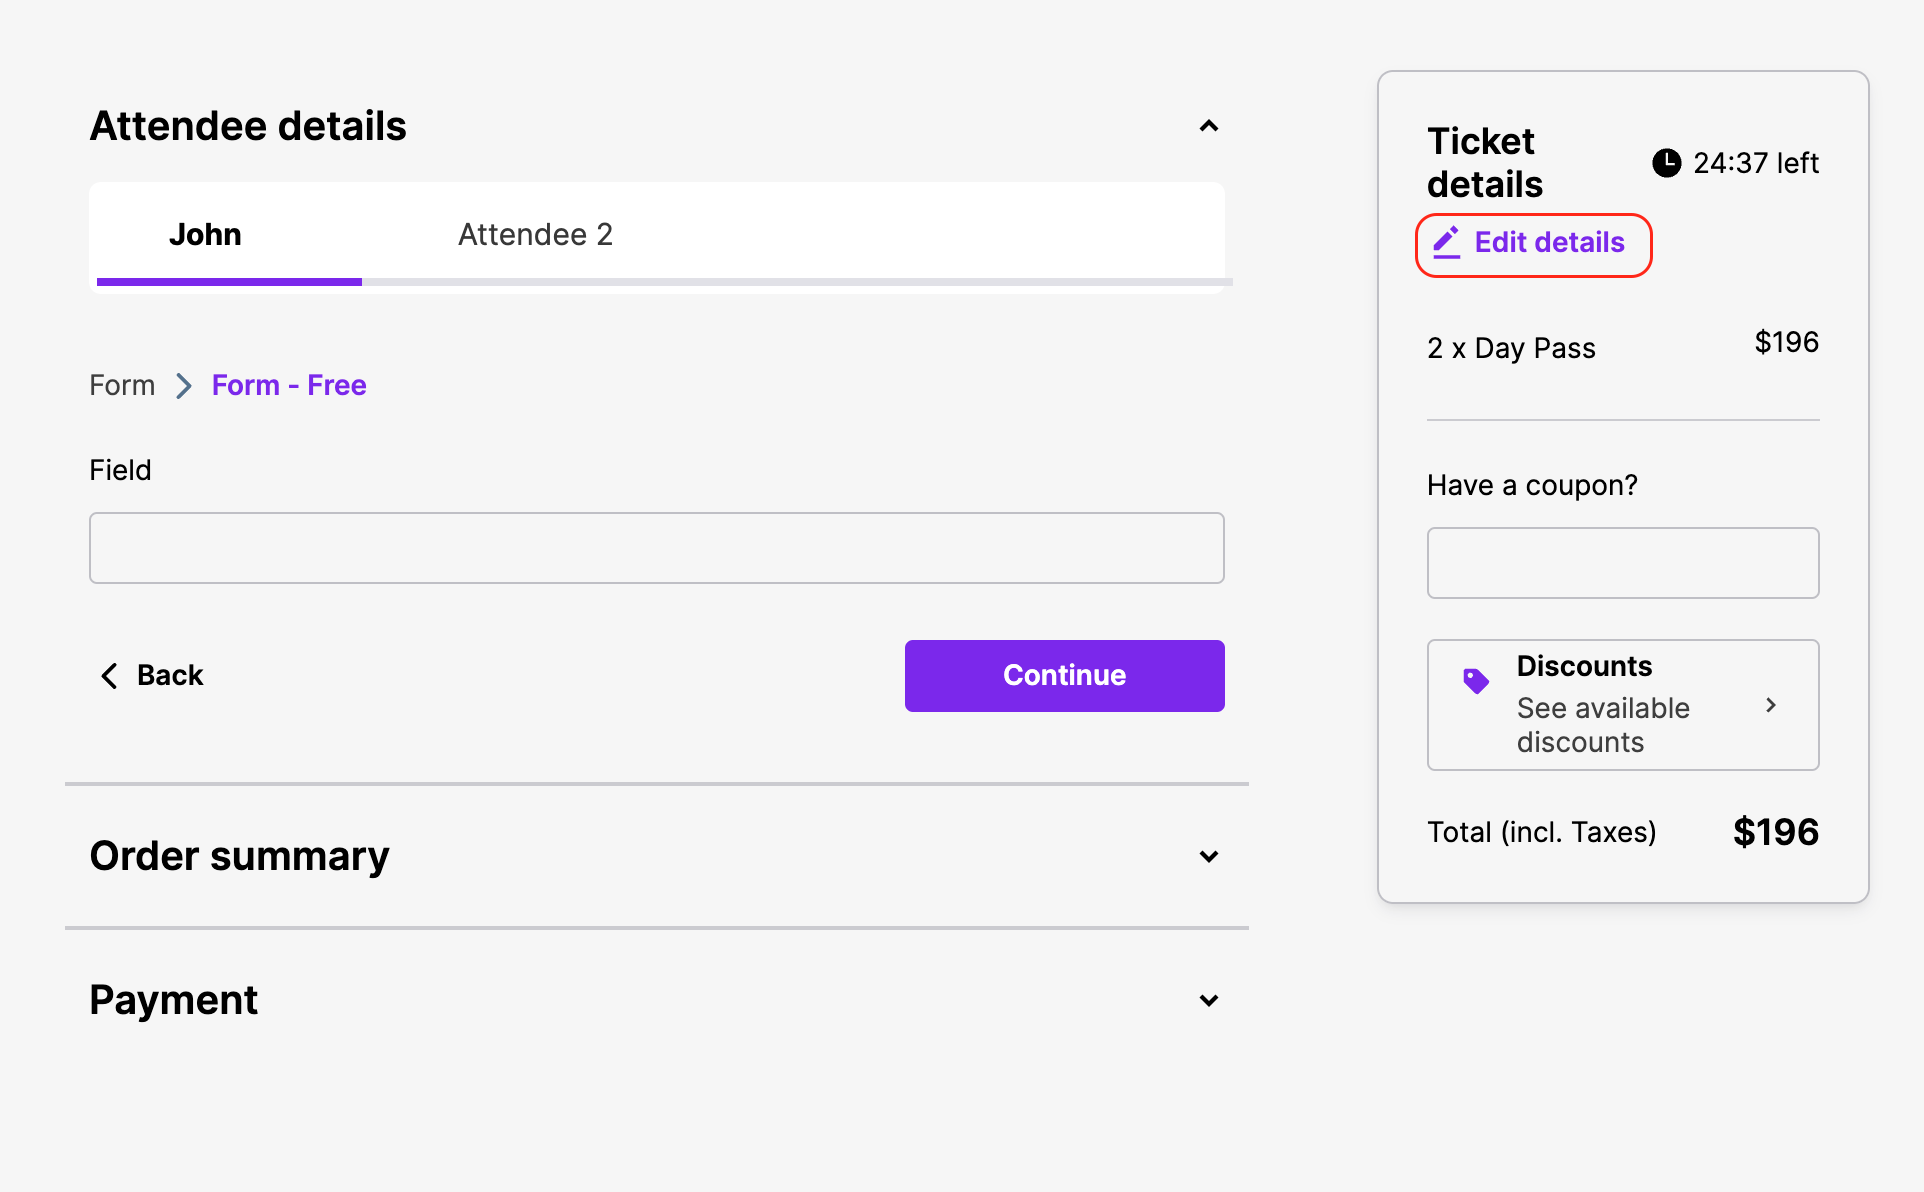Open available discounts via the right chevron
1924x1192 pixels.
point(1771,705)
